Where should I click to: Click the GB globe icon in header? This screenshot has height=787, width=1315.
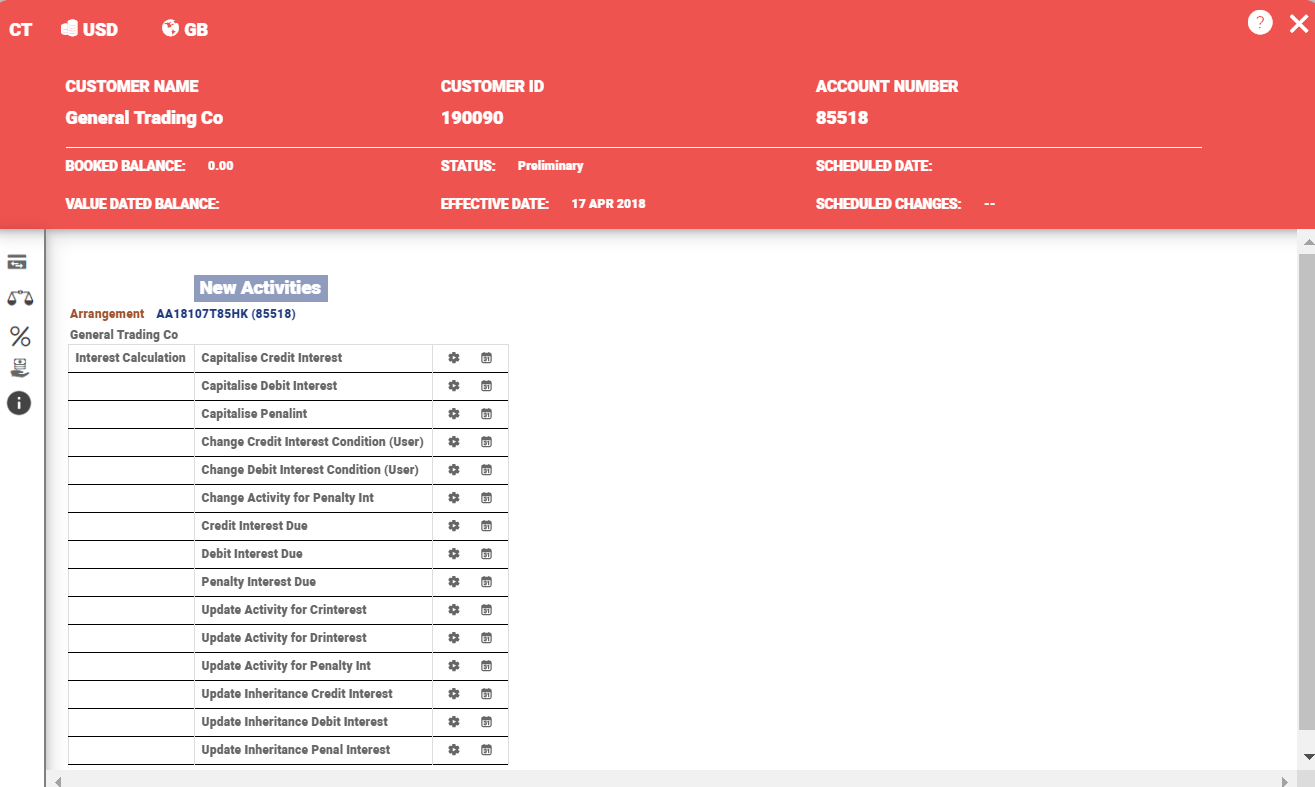170,29
